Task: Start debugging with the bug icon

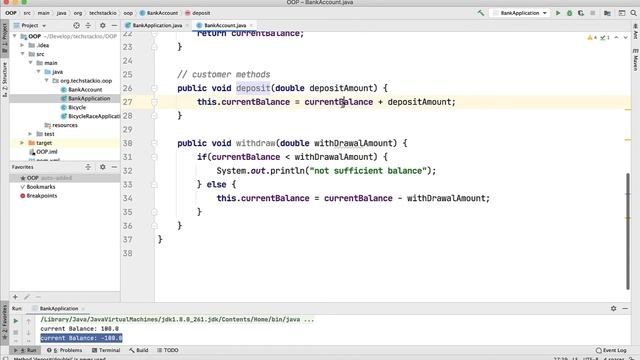Action: (569, 13)
